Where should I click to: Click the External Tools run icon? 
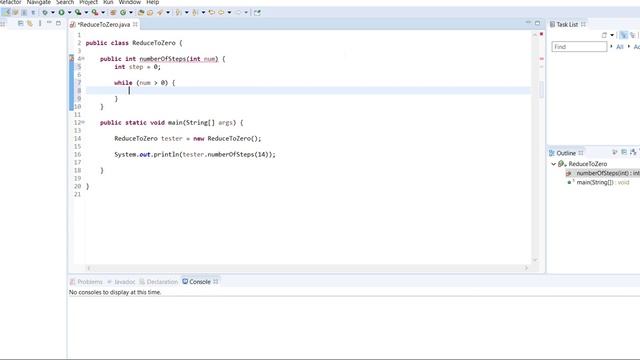point(95,12)
